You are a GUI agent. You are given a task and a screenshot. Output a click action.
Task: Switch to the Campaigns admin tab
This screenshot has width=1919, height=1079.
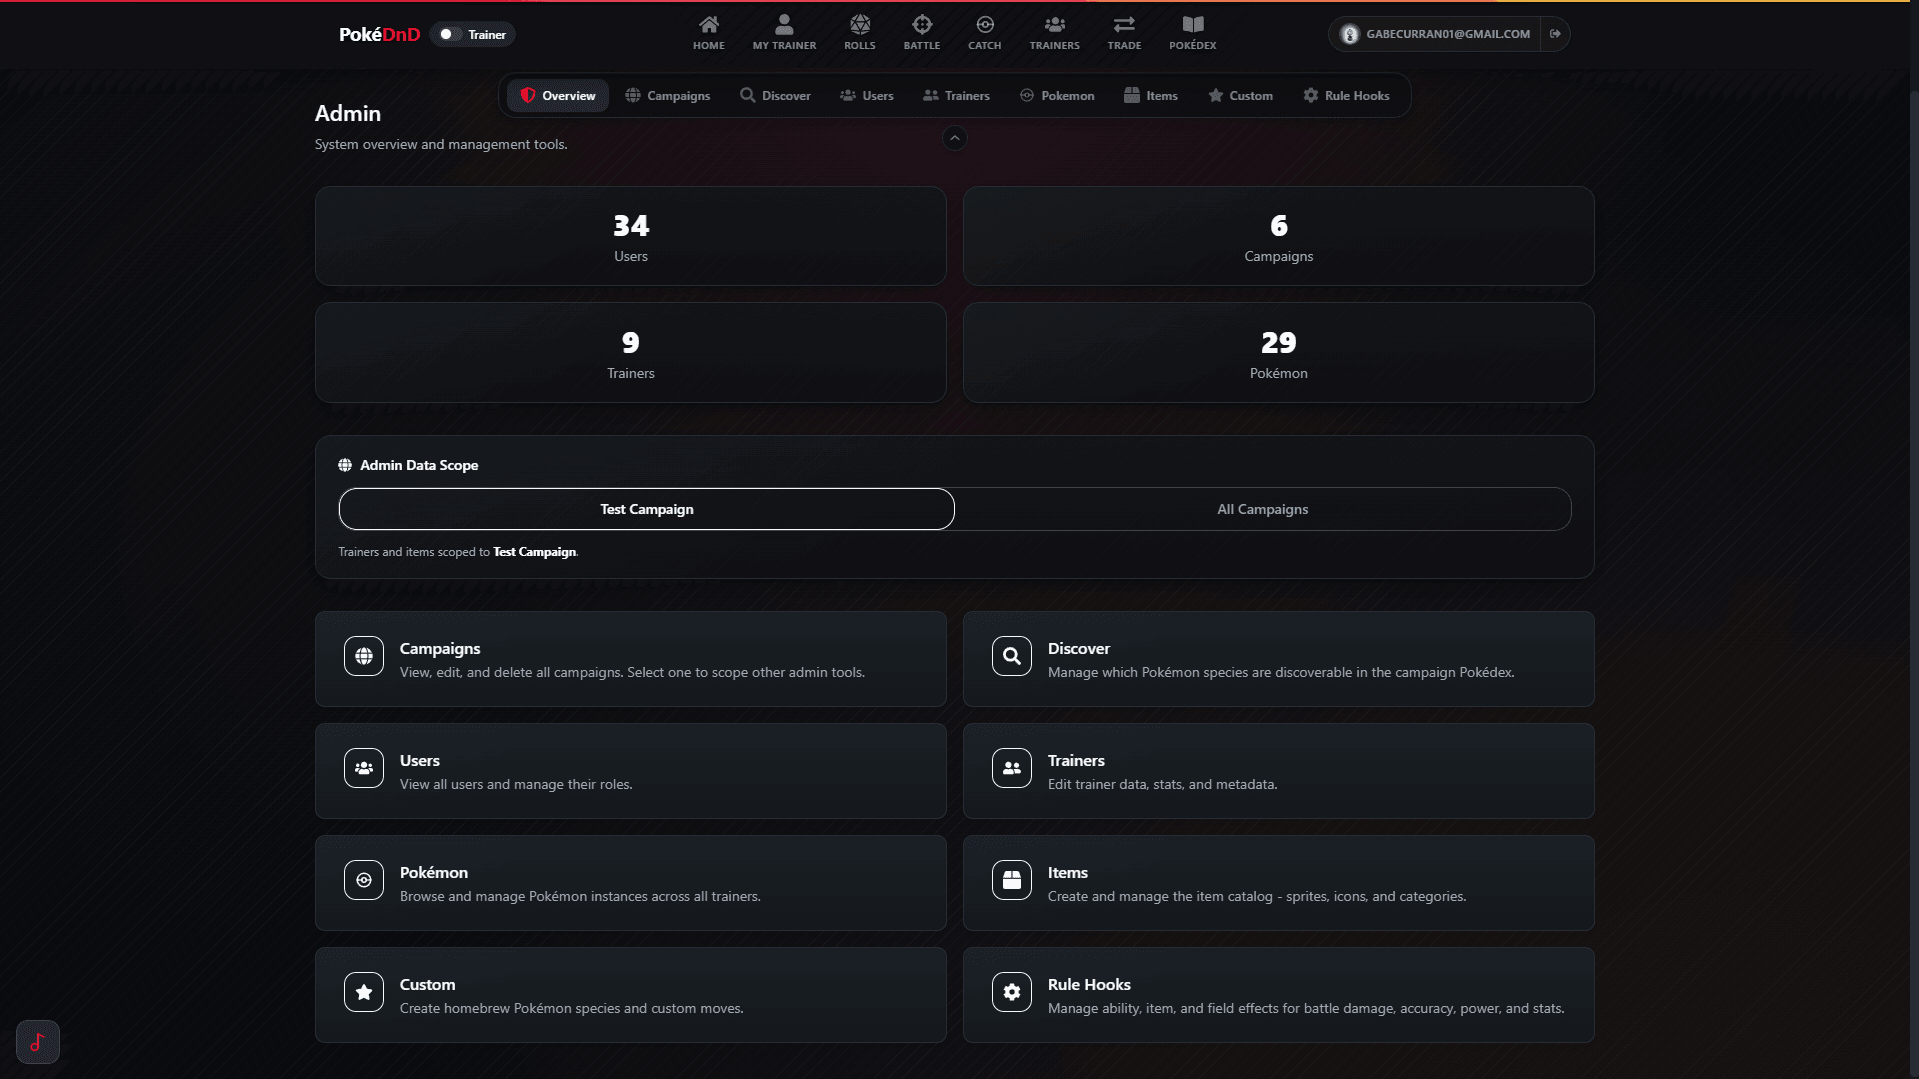(x=668, y=96)
